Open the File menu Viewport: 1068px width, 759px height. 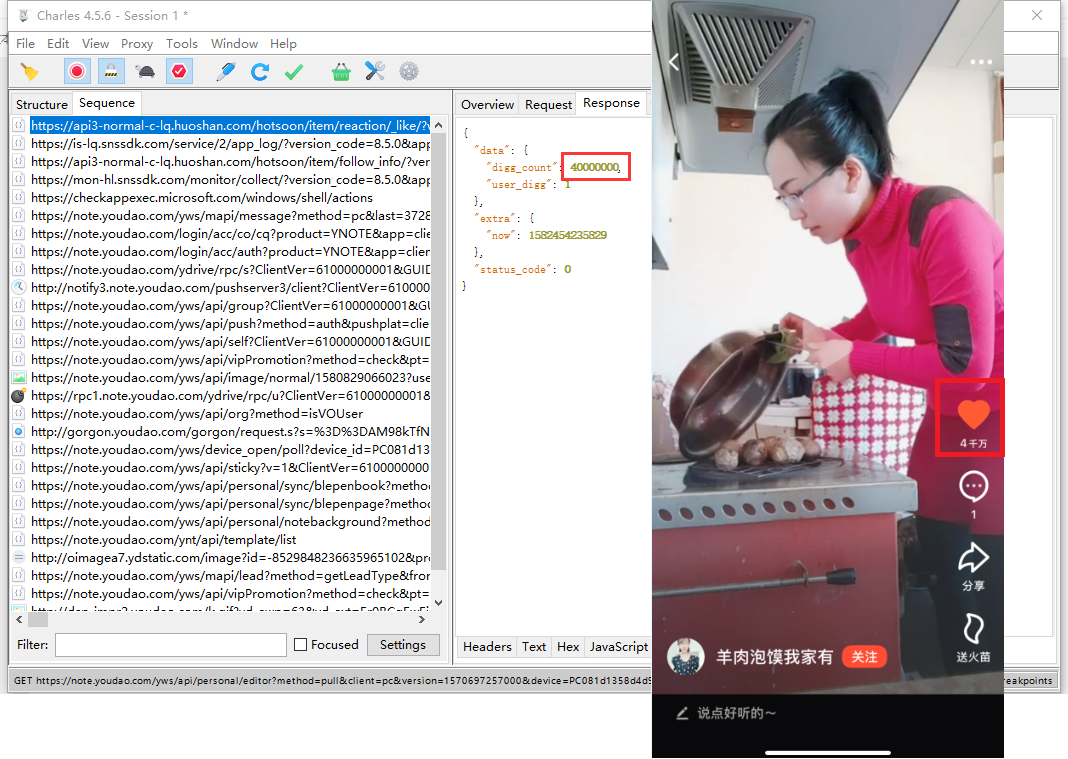25,44
